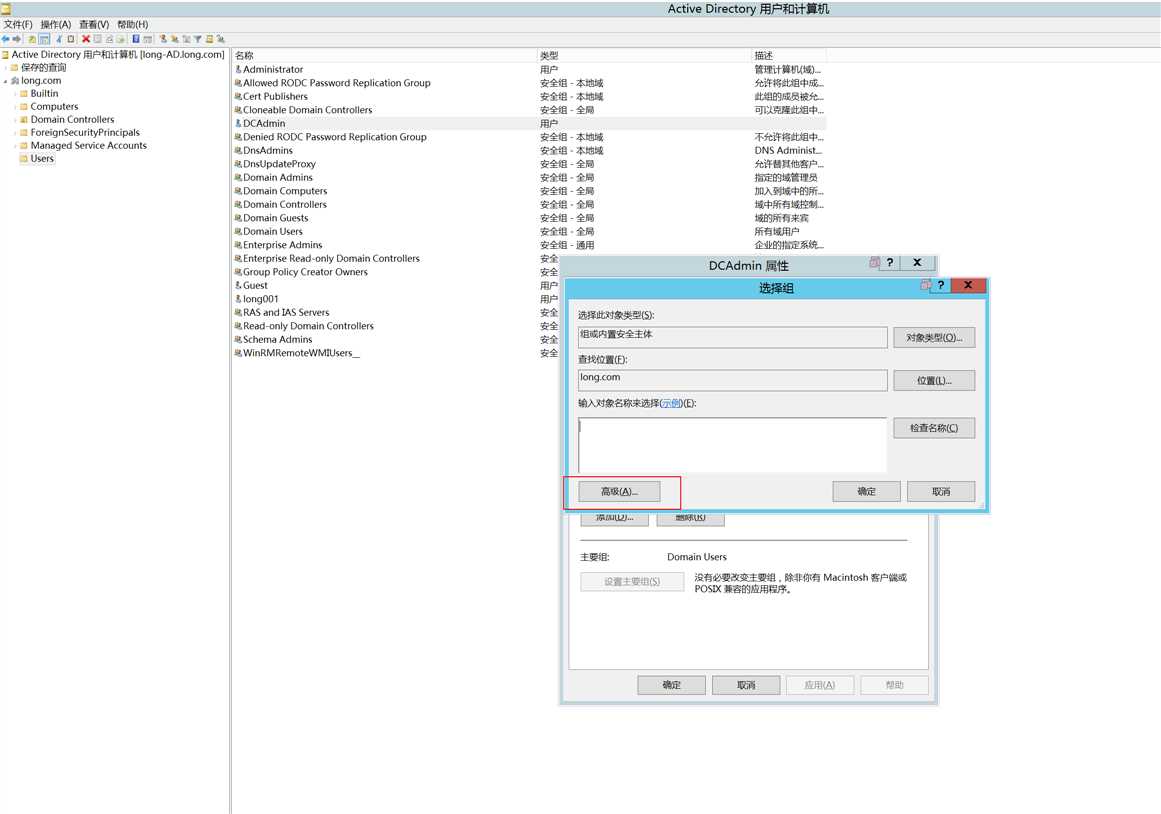
Task: Open the 查看(V) menu
Action: (94, 24)
